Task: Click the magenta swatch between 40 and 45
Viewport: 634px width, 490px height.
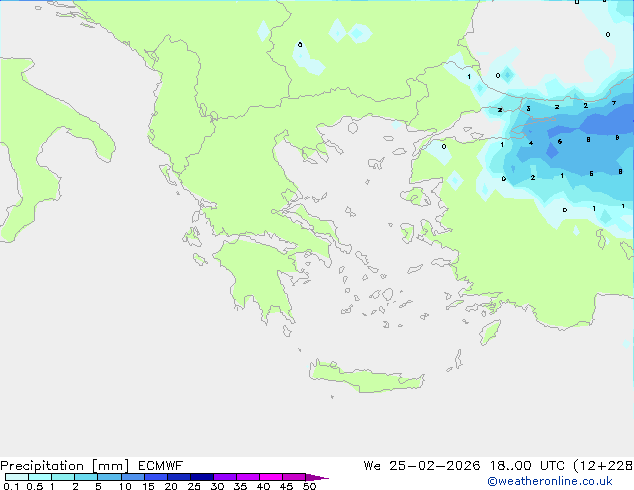Action: pyautogui.click(x=271, y=477)
